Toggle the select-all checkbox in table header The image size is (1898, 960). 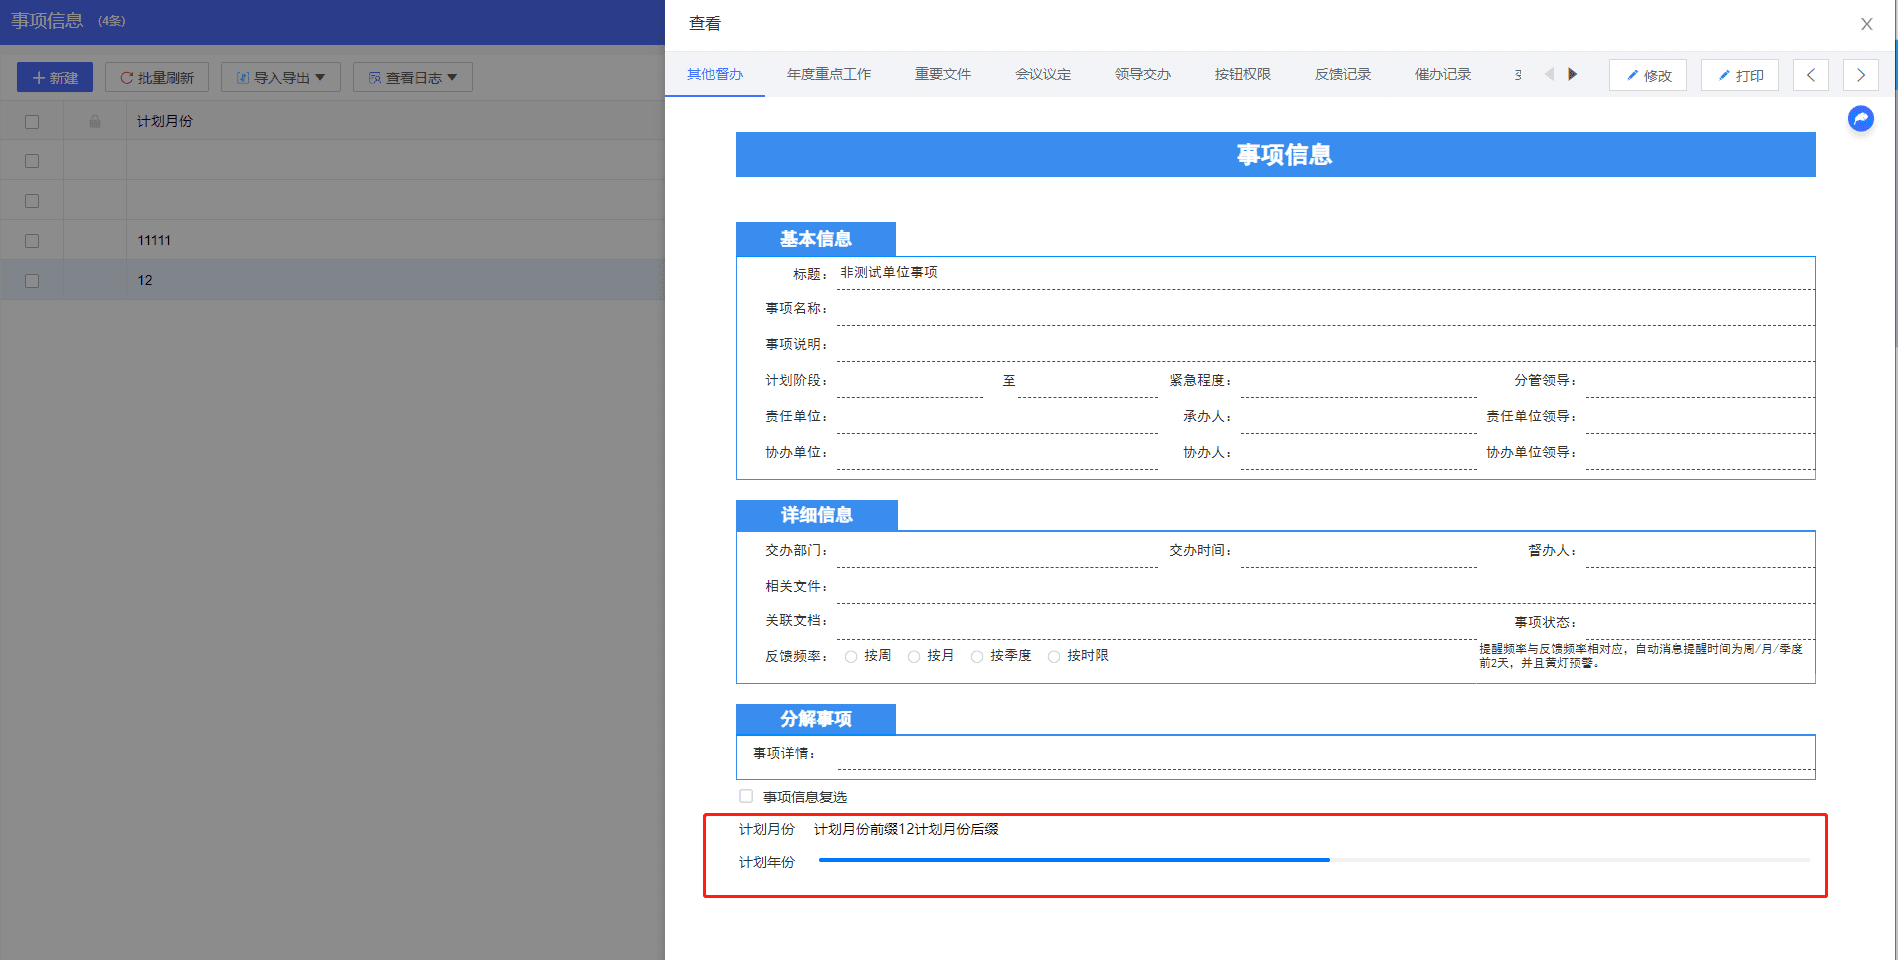(x=32, y=121)
